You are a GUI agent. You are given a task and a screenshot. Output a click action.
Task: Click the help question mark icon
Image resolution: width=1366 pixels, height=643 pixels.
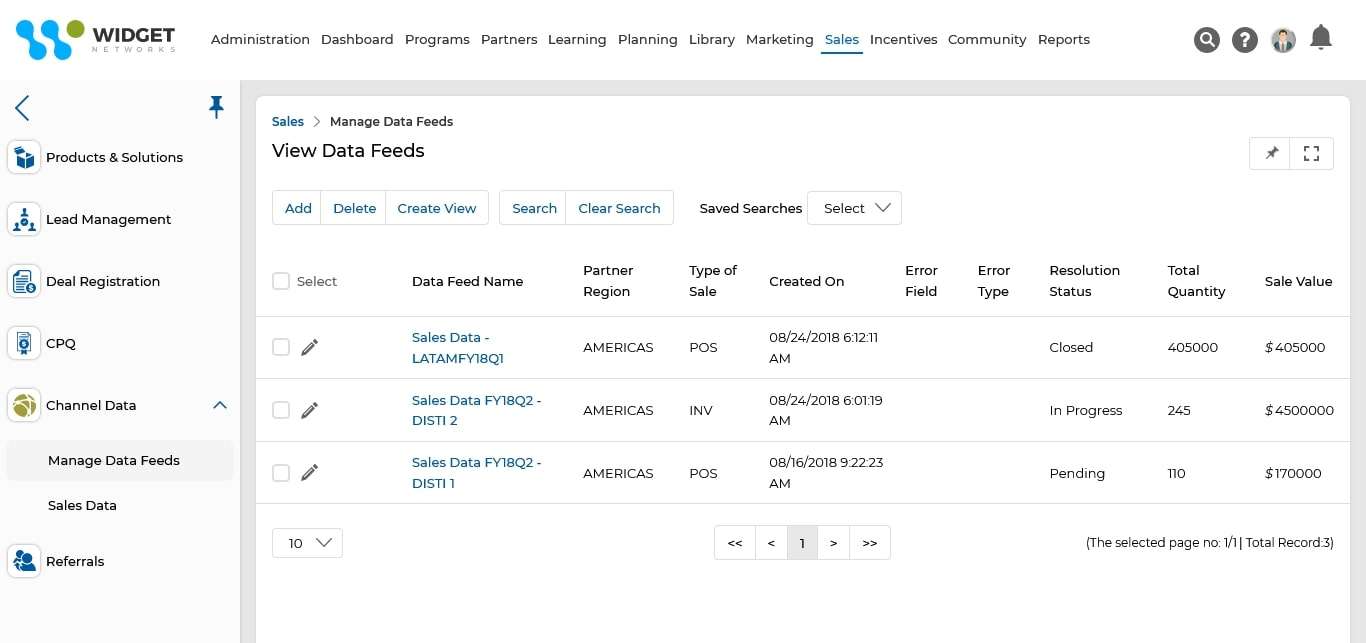(x=1244, y=40)
